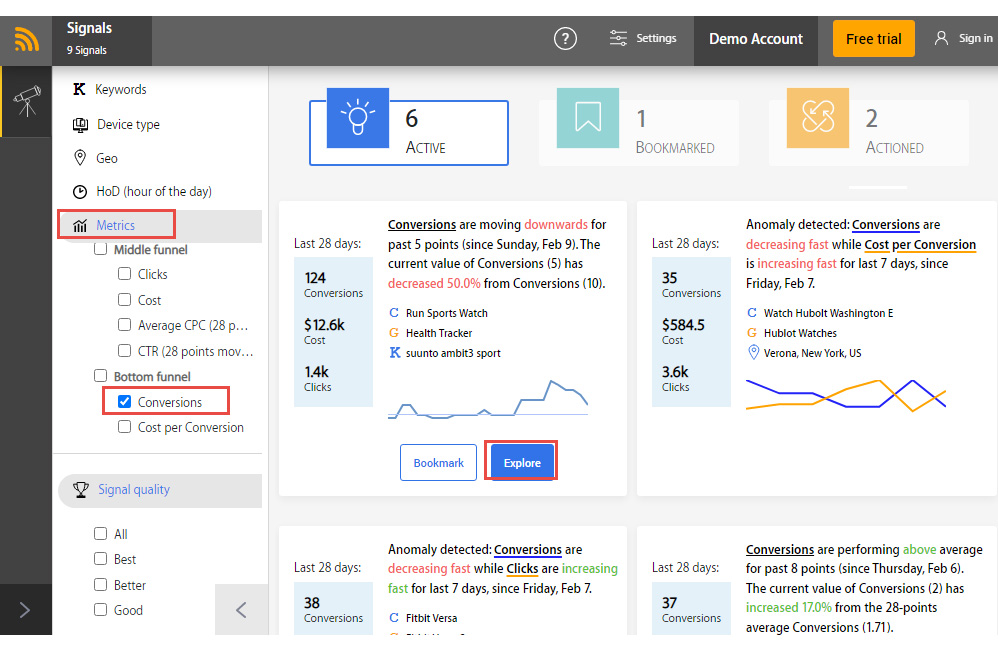The width and height of the screenshot is (998, 651).
Task: Check the CTR checkbox
Action: coord(125,350)
